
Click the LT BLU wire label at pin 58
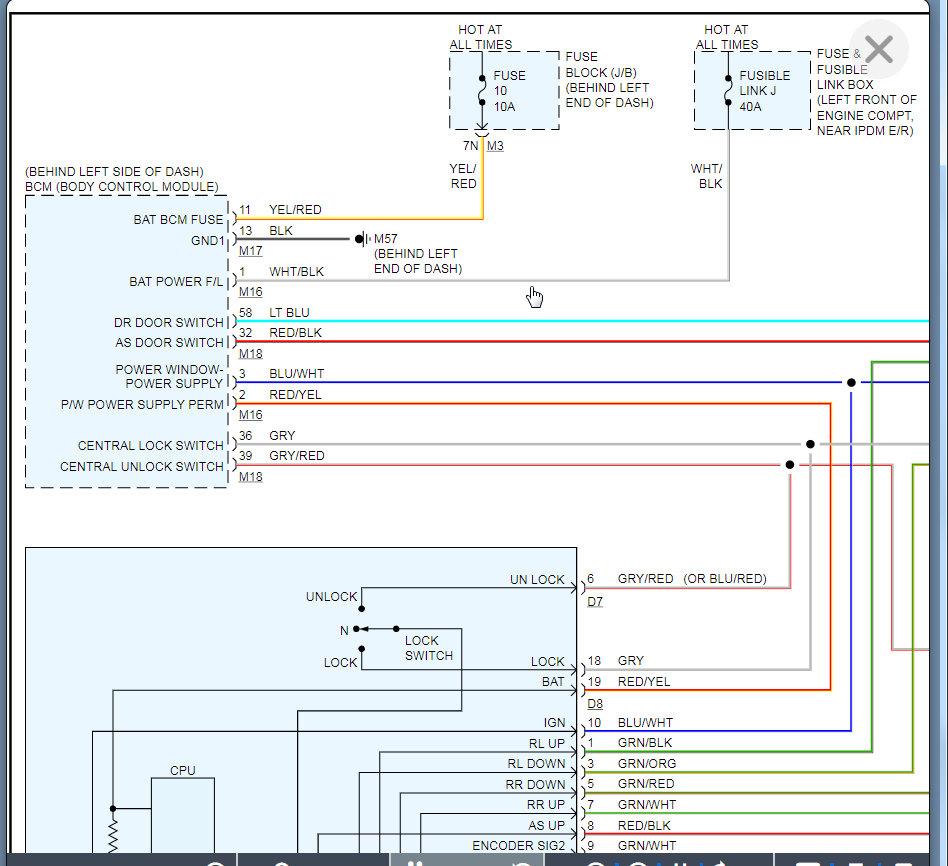click(x=289, y=313)
